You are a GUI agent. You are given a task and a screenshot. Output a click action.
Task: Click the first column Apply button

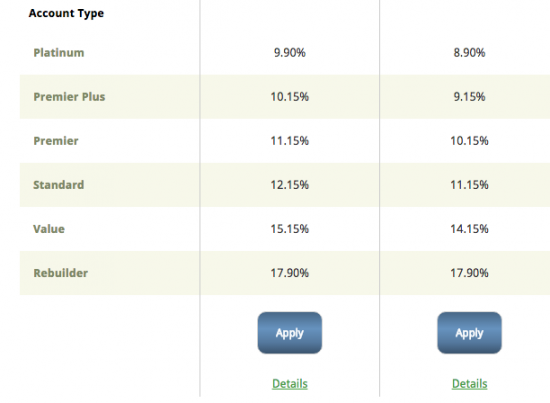pyautogui.click(x=290, y=333)
